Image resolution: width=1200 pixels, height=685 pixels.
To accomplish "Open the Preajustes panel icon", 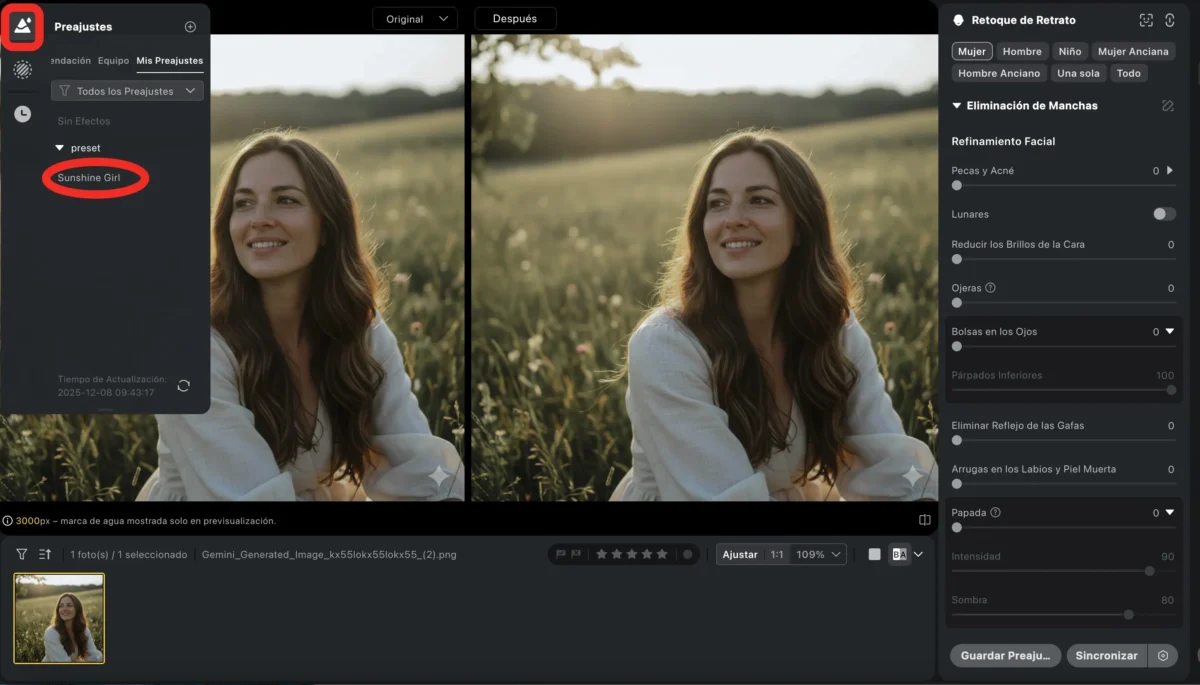I will 22,24.
